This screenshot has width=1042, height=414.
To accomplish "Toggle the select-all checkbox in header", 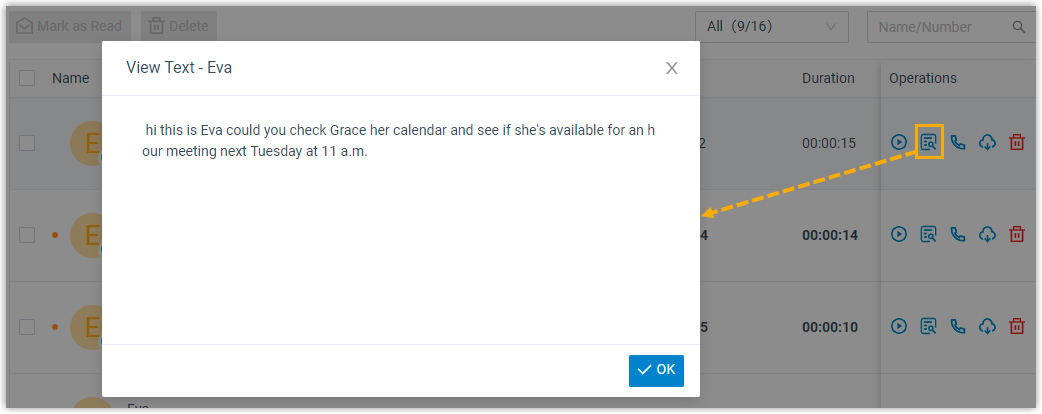I will 27,78.
